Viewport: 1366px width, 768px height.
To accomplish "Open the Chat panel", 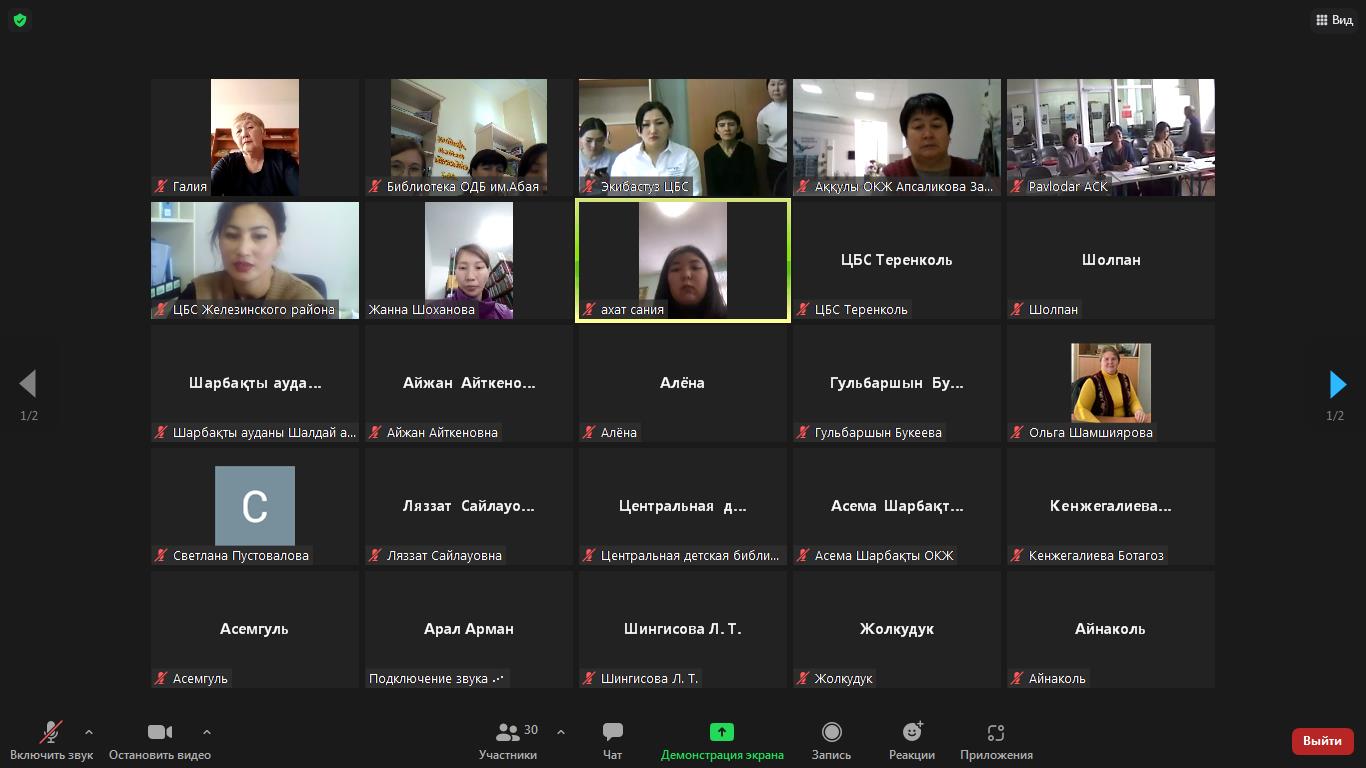I will 613,733.
